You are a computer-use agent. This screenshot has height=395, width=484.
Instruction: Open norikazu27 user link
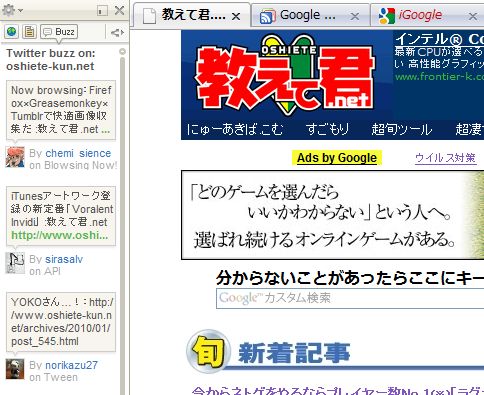[71, 365]
